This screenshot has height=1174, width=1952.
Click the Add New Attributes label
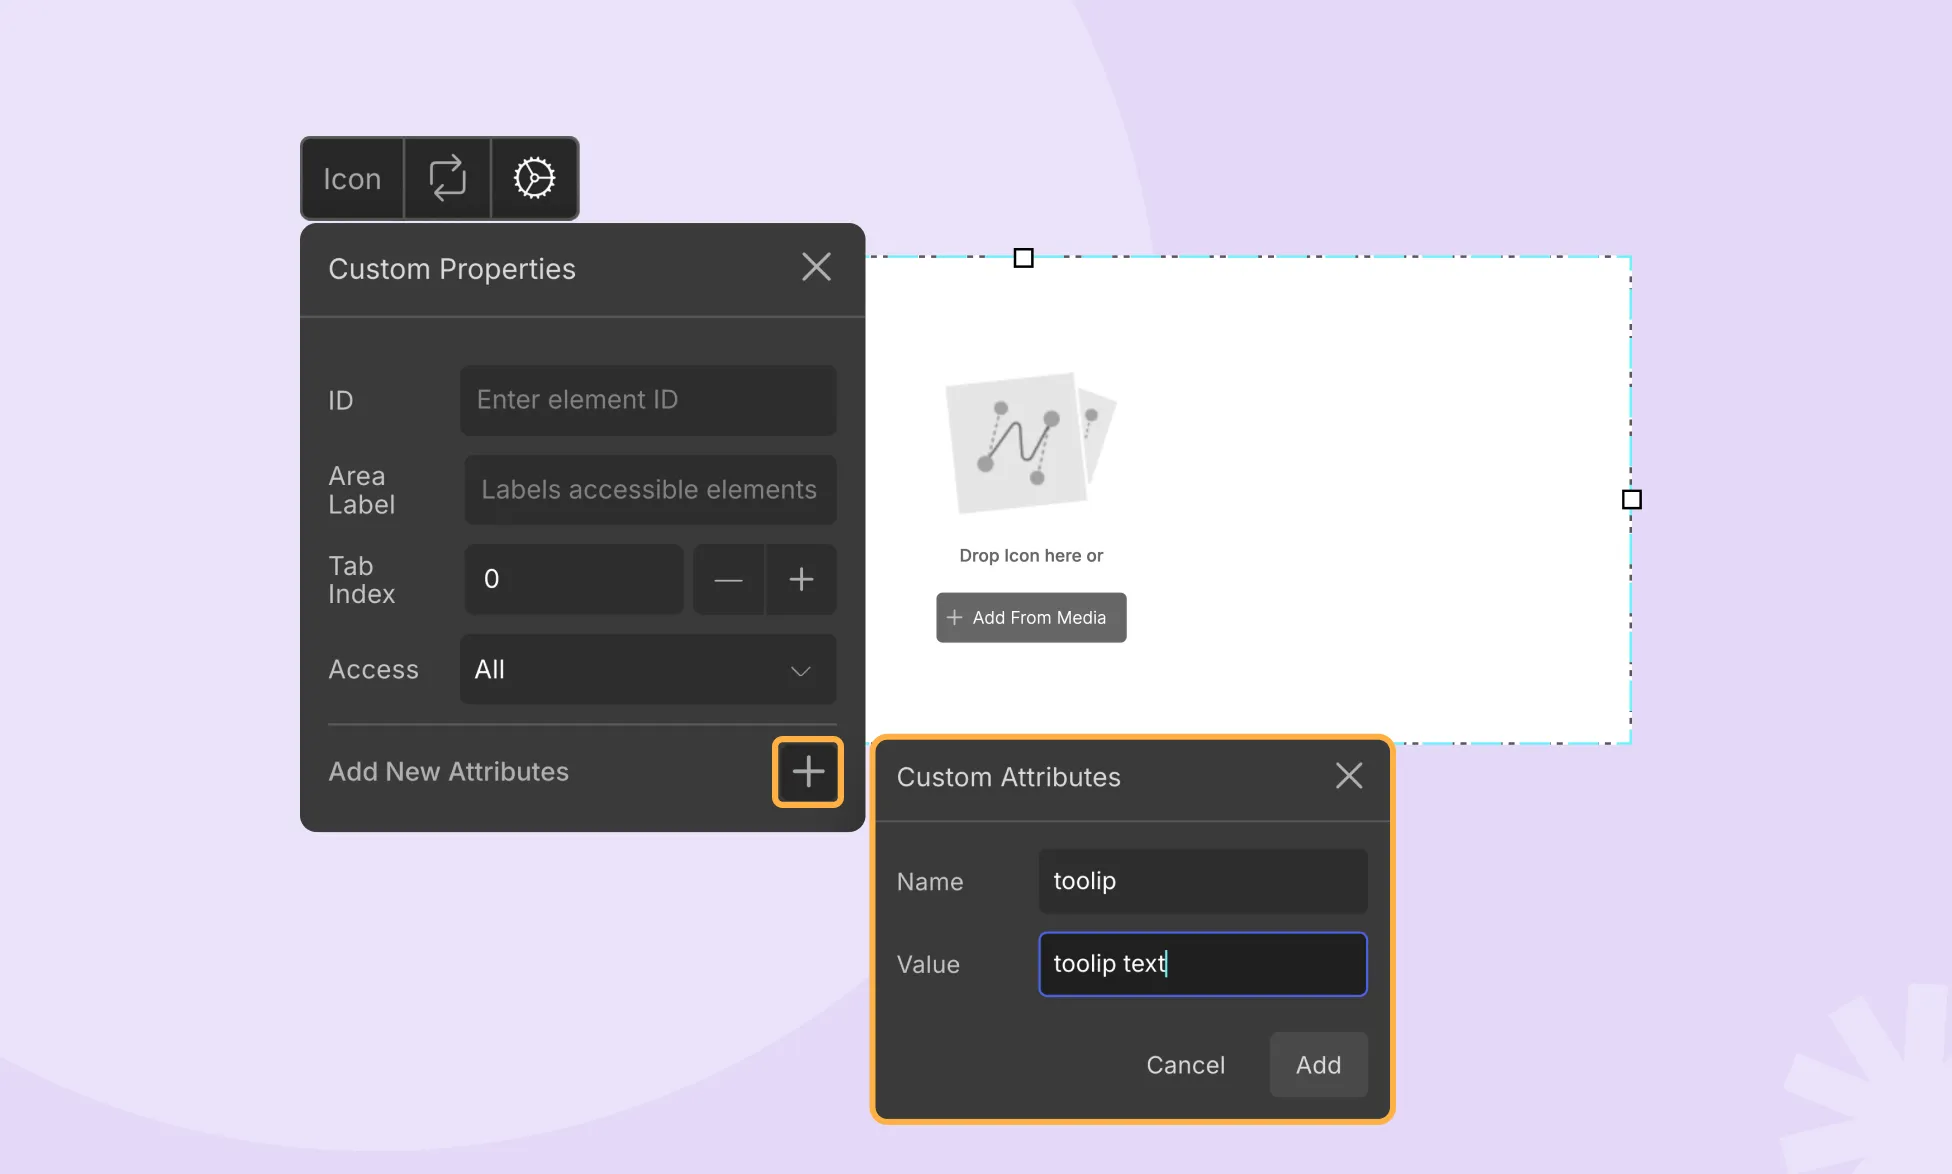click(448, 771)
